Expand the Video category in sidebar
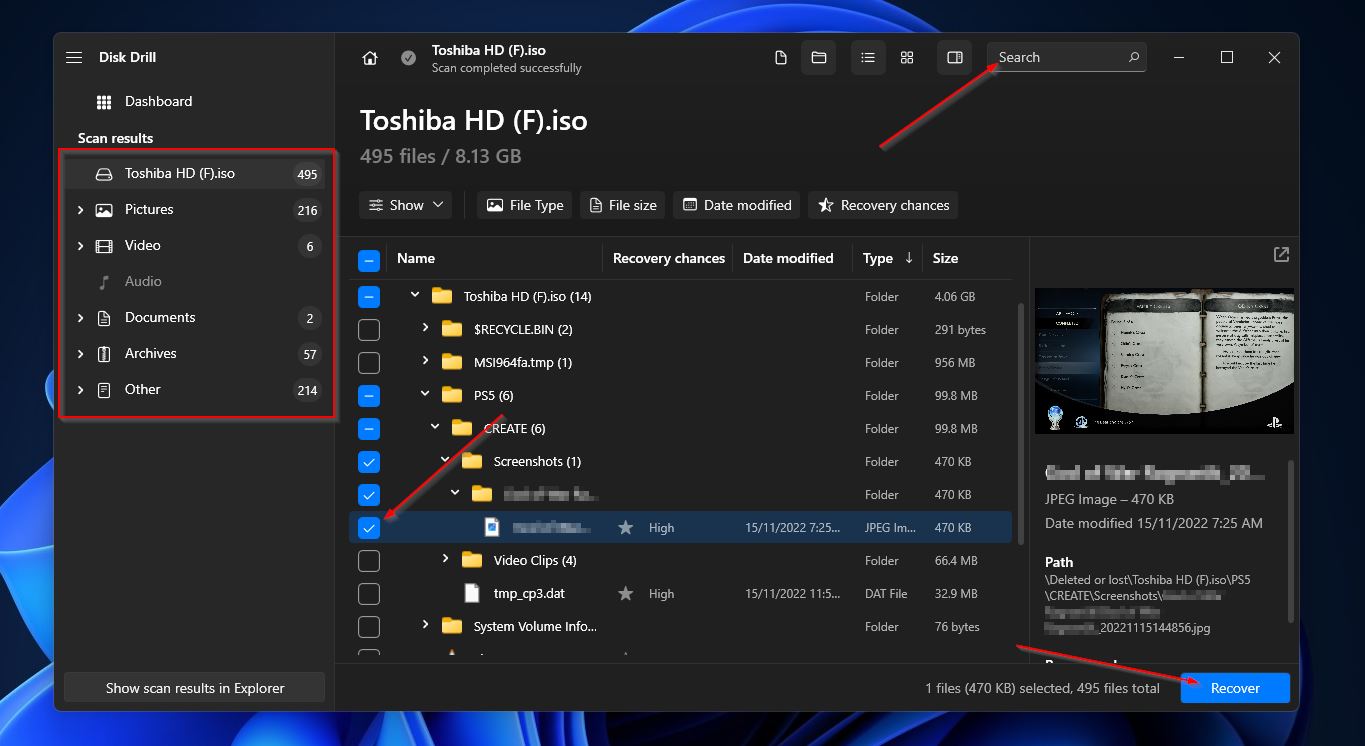The image size is (1365, 746). (x=80, y=246)
